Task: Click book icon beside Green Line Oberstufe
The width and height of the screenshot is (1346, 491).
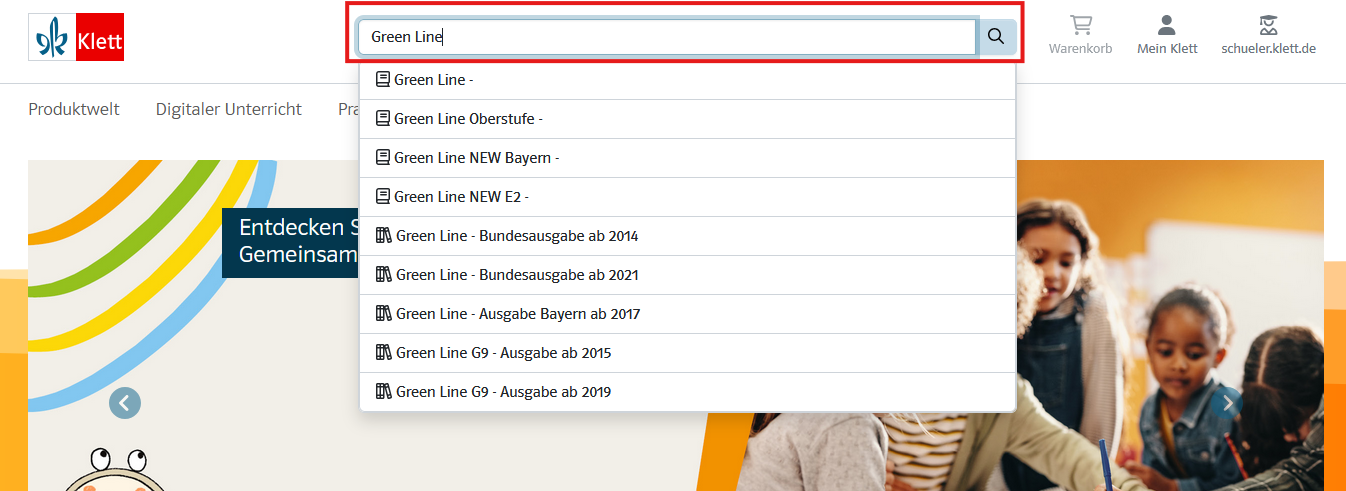Action: [x=382, y=118]
